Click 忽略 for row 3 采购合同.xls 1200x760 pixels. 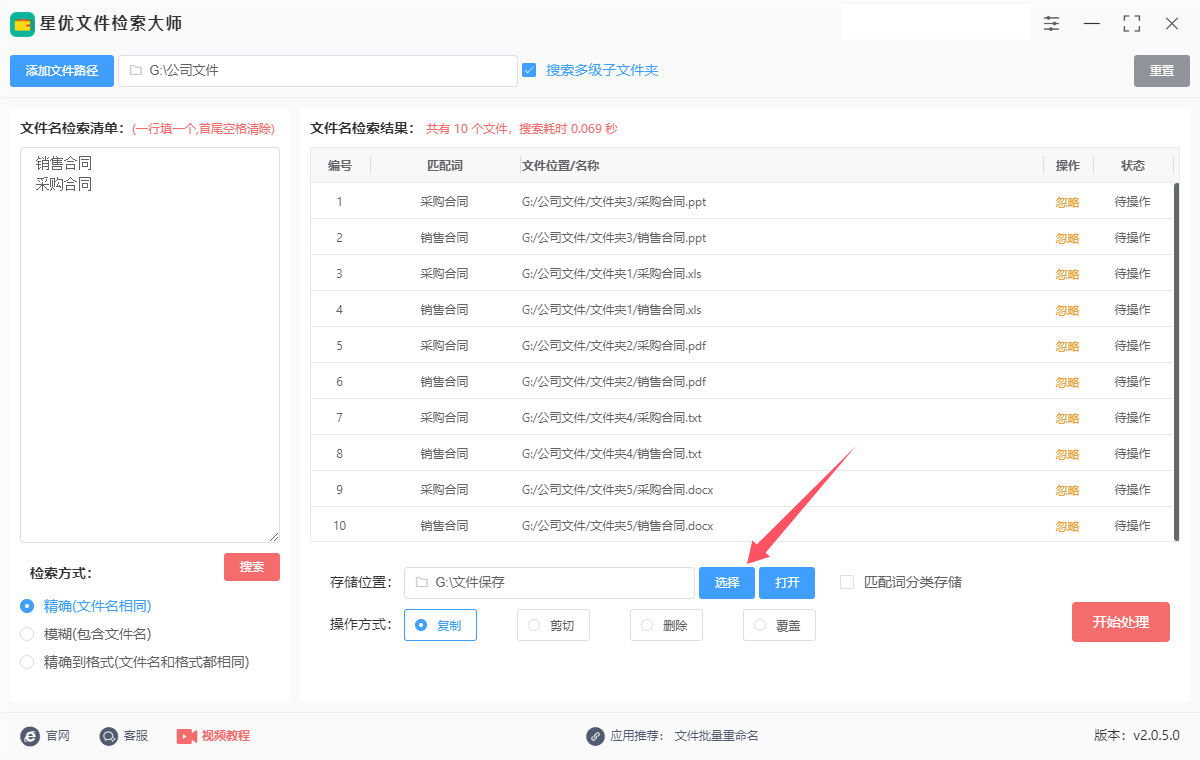1067,274
